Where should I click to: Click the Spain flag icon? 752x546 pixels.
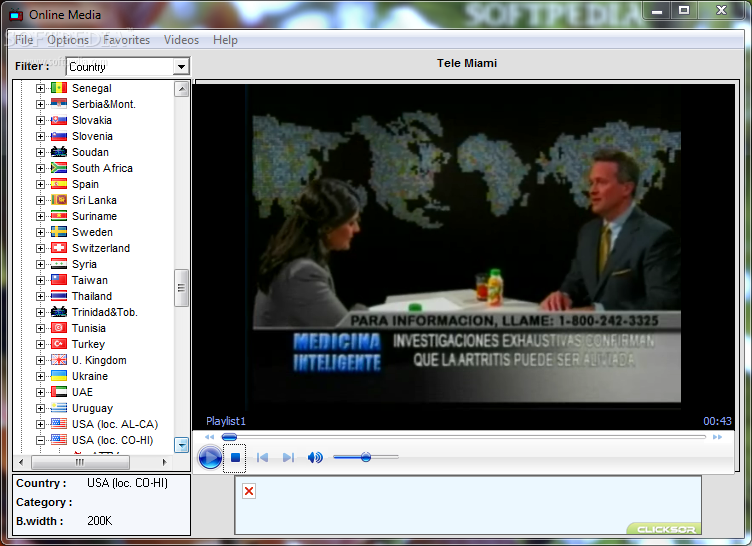coord(59,184)
